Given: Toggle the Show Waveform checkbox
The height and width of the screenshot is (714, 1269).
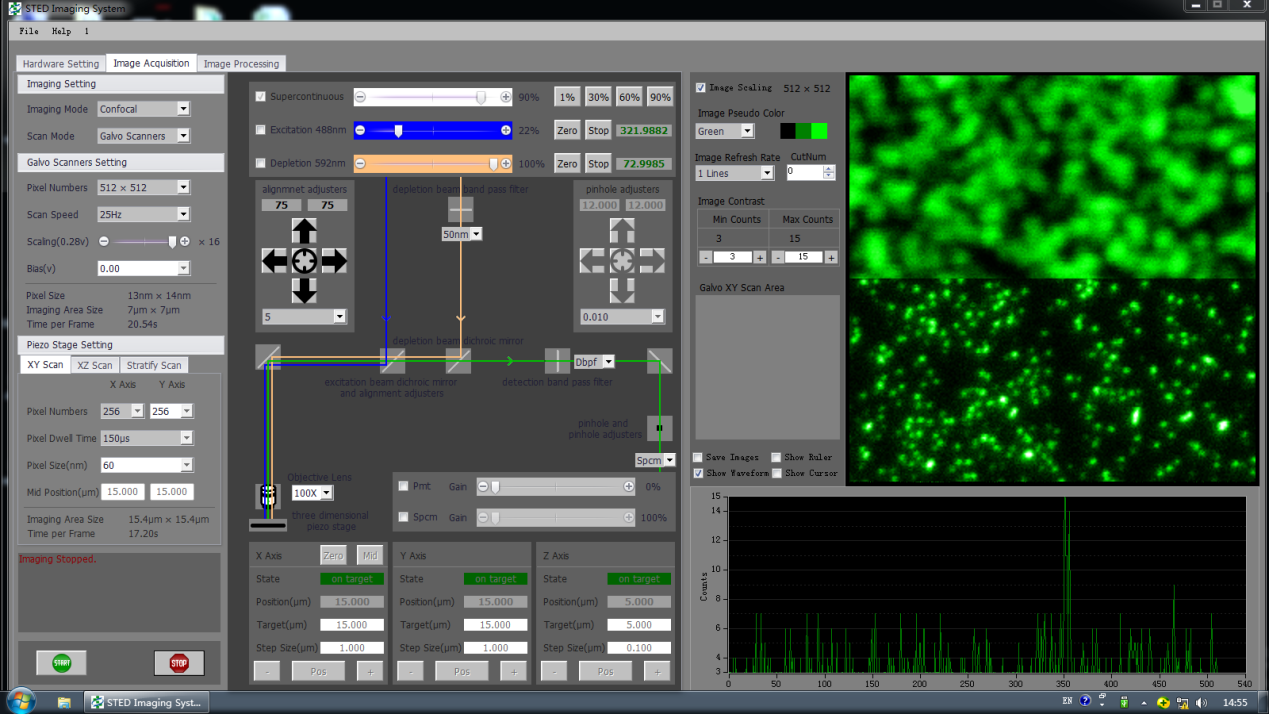Looking at the screenshot, I should [698, 473].
